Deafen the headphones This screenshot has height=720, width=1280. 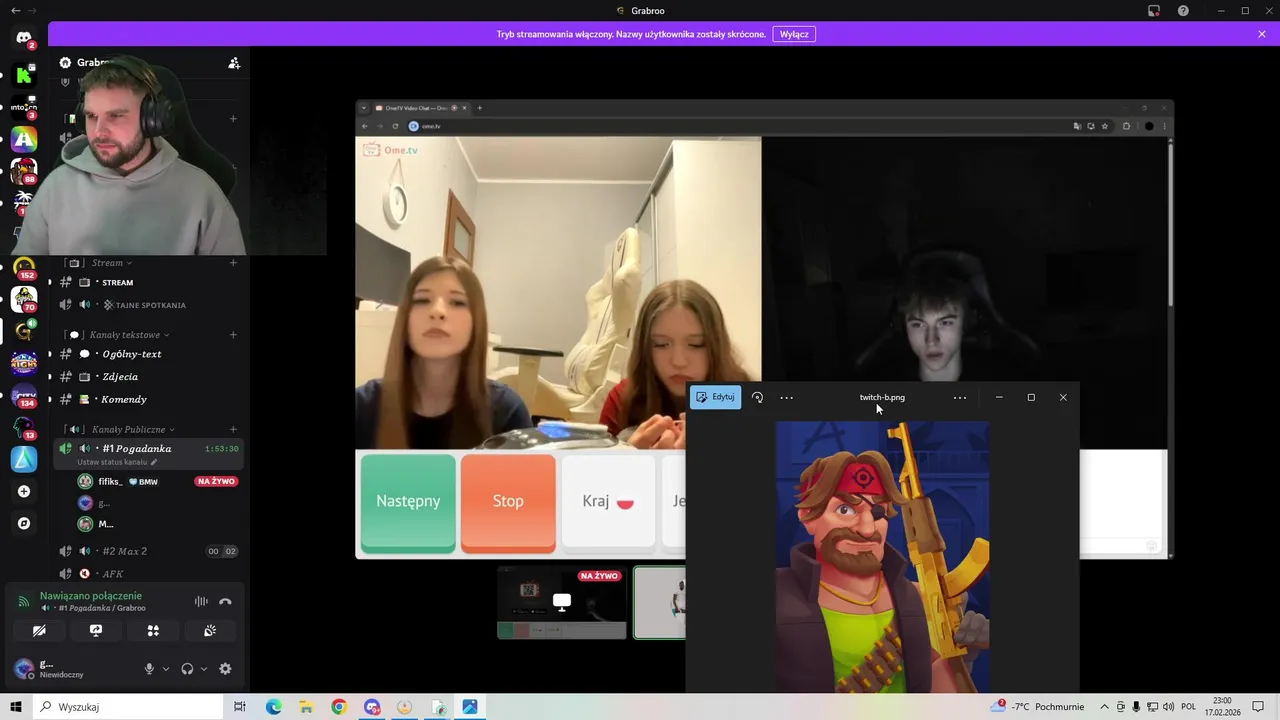[187, 669]
